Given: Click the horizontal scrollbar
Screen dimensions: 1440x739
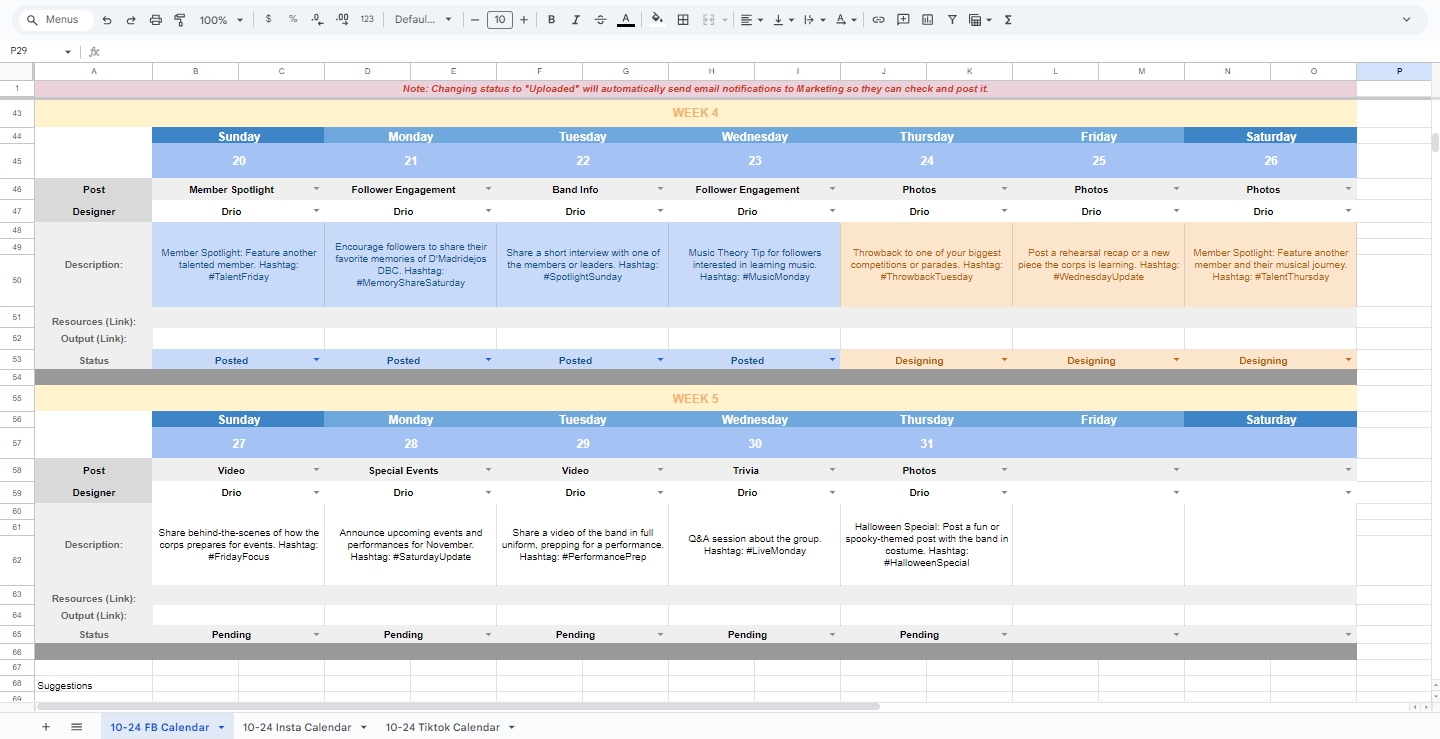Looking at the screenshot, I should tap(460, 706).
